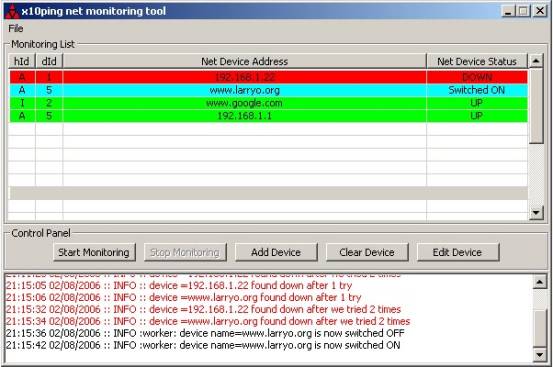Click dId value 1 in red row
This screenshot has width=553, height=367.
click(x=49, y=77)
